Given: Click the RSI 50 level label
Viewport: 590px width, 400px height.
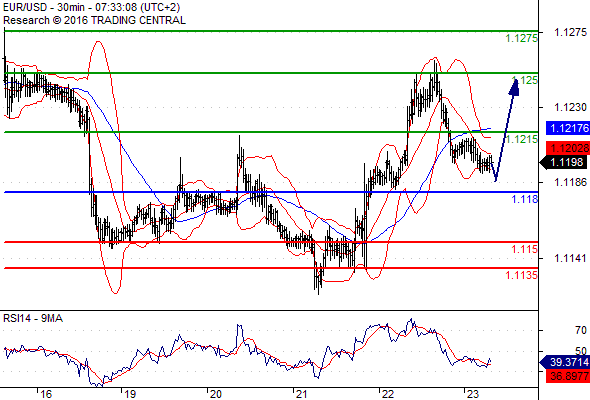Looking at the screenshot, I should [x=581, y=351].
